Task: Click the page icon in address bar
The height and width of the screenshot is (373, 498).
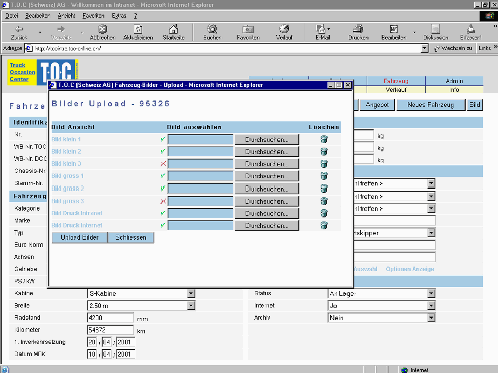Action: point(29,48)
